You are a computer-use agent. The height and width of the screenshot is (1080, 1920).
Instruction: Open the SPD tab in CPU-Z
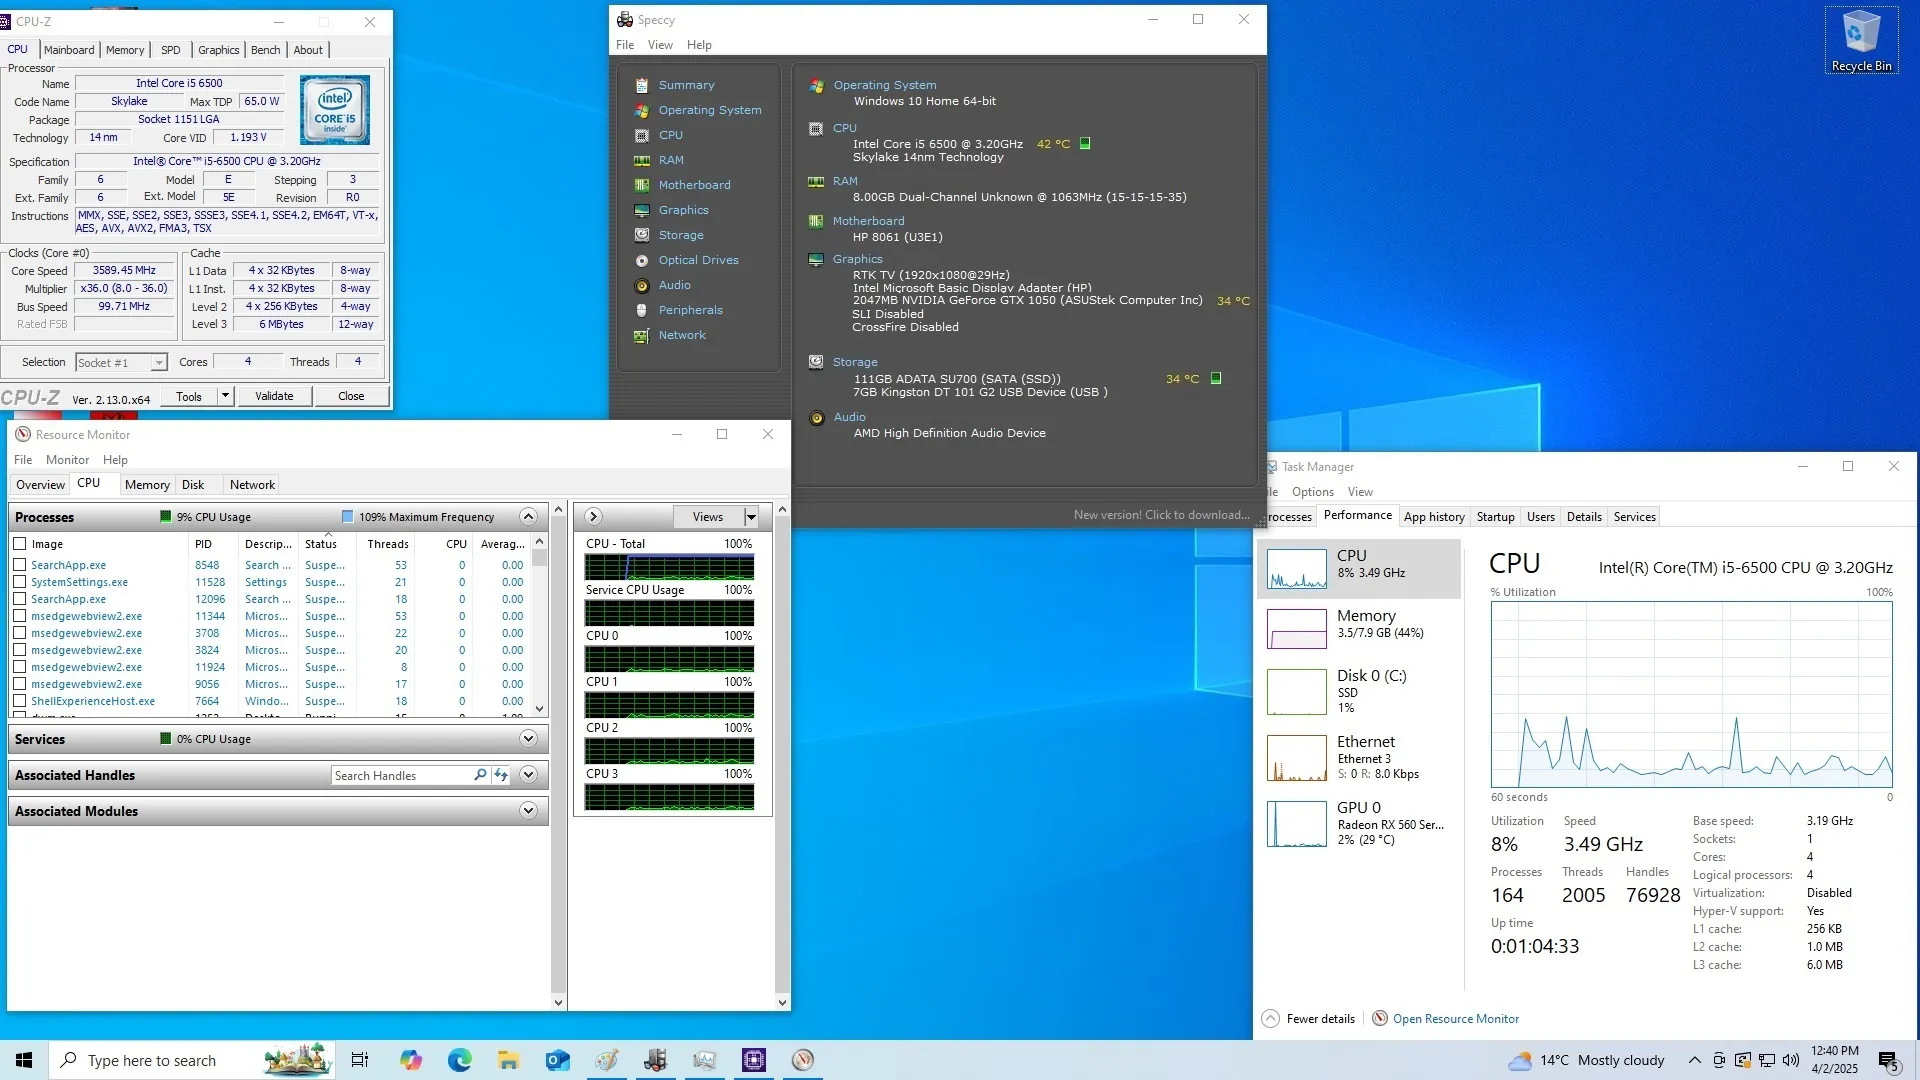tap(171, 50)
